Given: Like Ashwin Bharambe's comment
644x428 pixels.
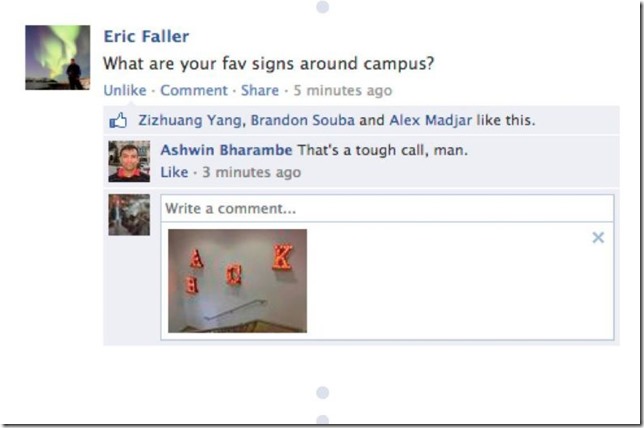Looking at the screenshot, I should tap(174, 173).
